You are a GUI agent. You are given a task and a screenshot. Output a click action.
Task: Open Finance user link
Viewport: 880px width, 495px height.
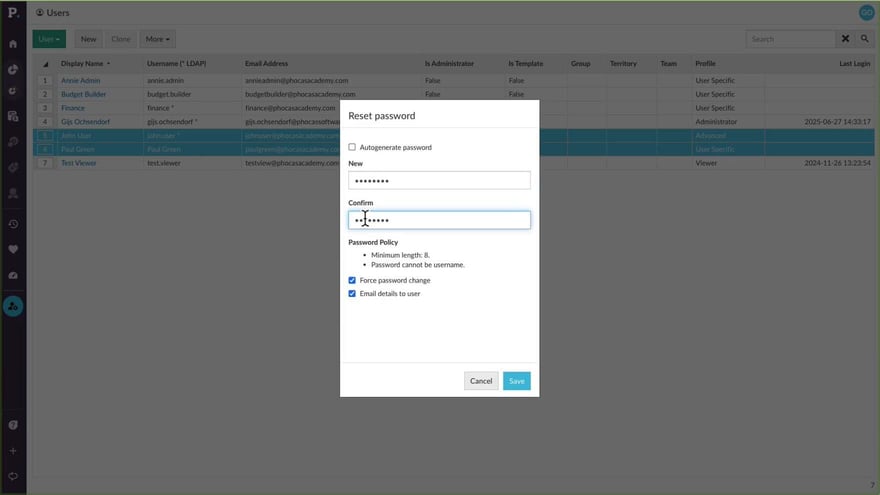[73, 108]
